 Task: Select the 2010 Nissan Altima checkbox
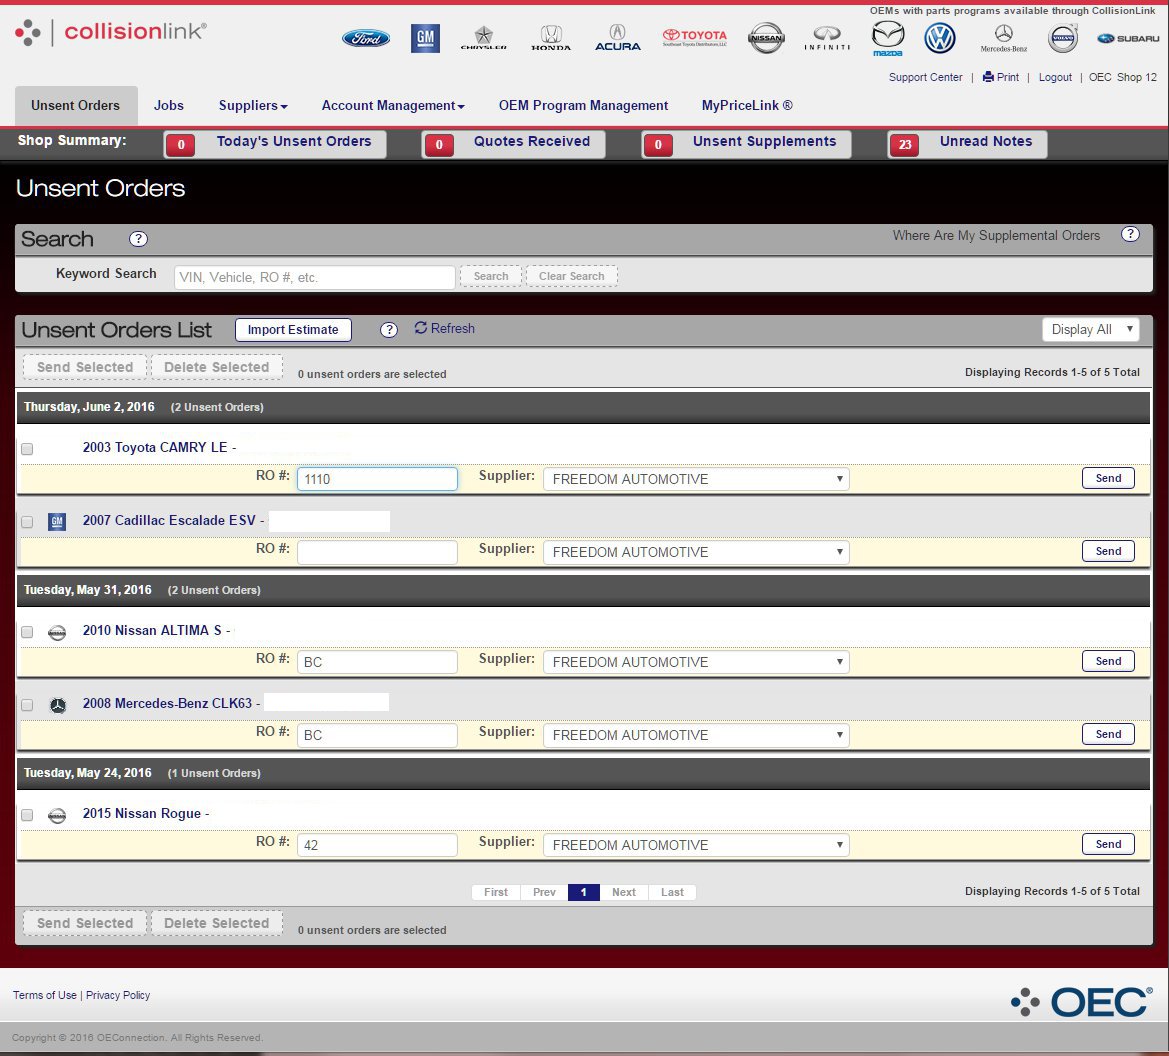tap(27, 632)
